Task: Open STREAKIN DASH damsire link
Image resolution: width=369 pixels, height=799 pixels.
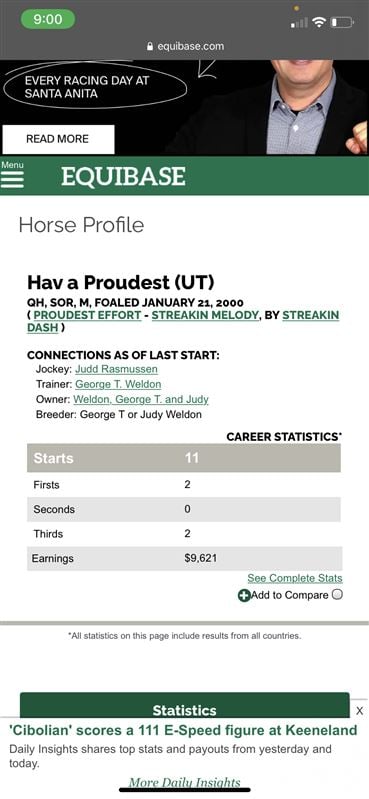Action: [183, 322]
